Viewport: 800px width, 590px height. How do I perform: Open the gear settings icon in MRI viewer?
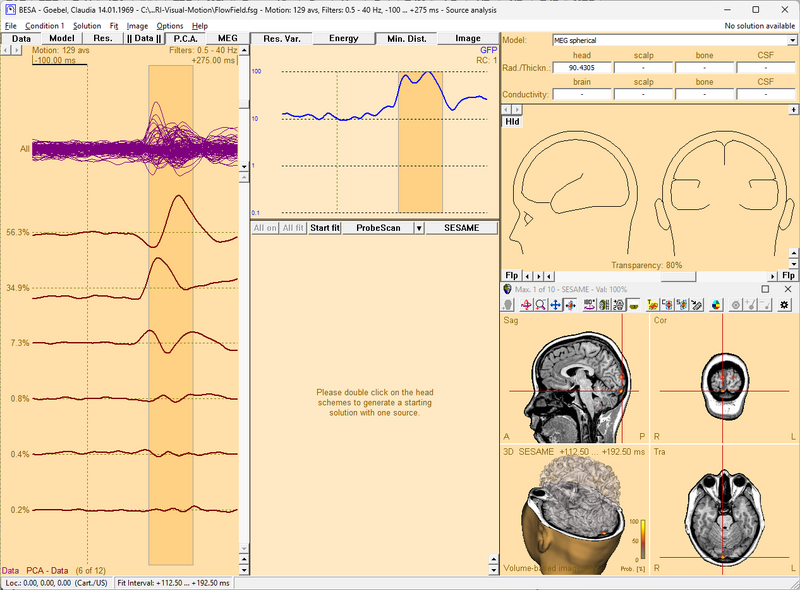[783, 304]
